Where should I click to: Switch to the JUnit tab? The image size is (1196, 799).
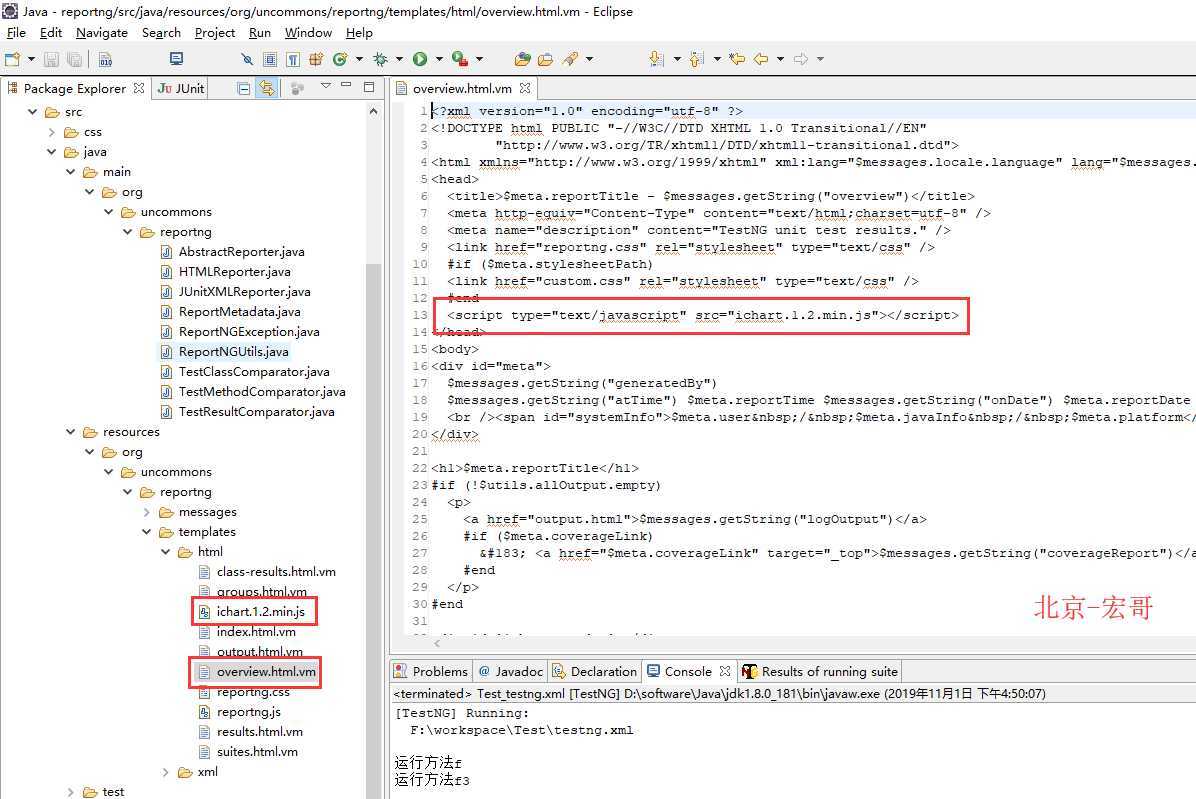point(182,88)
